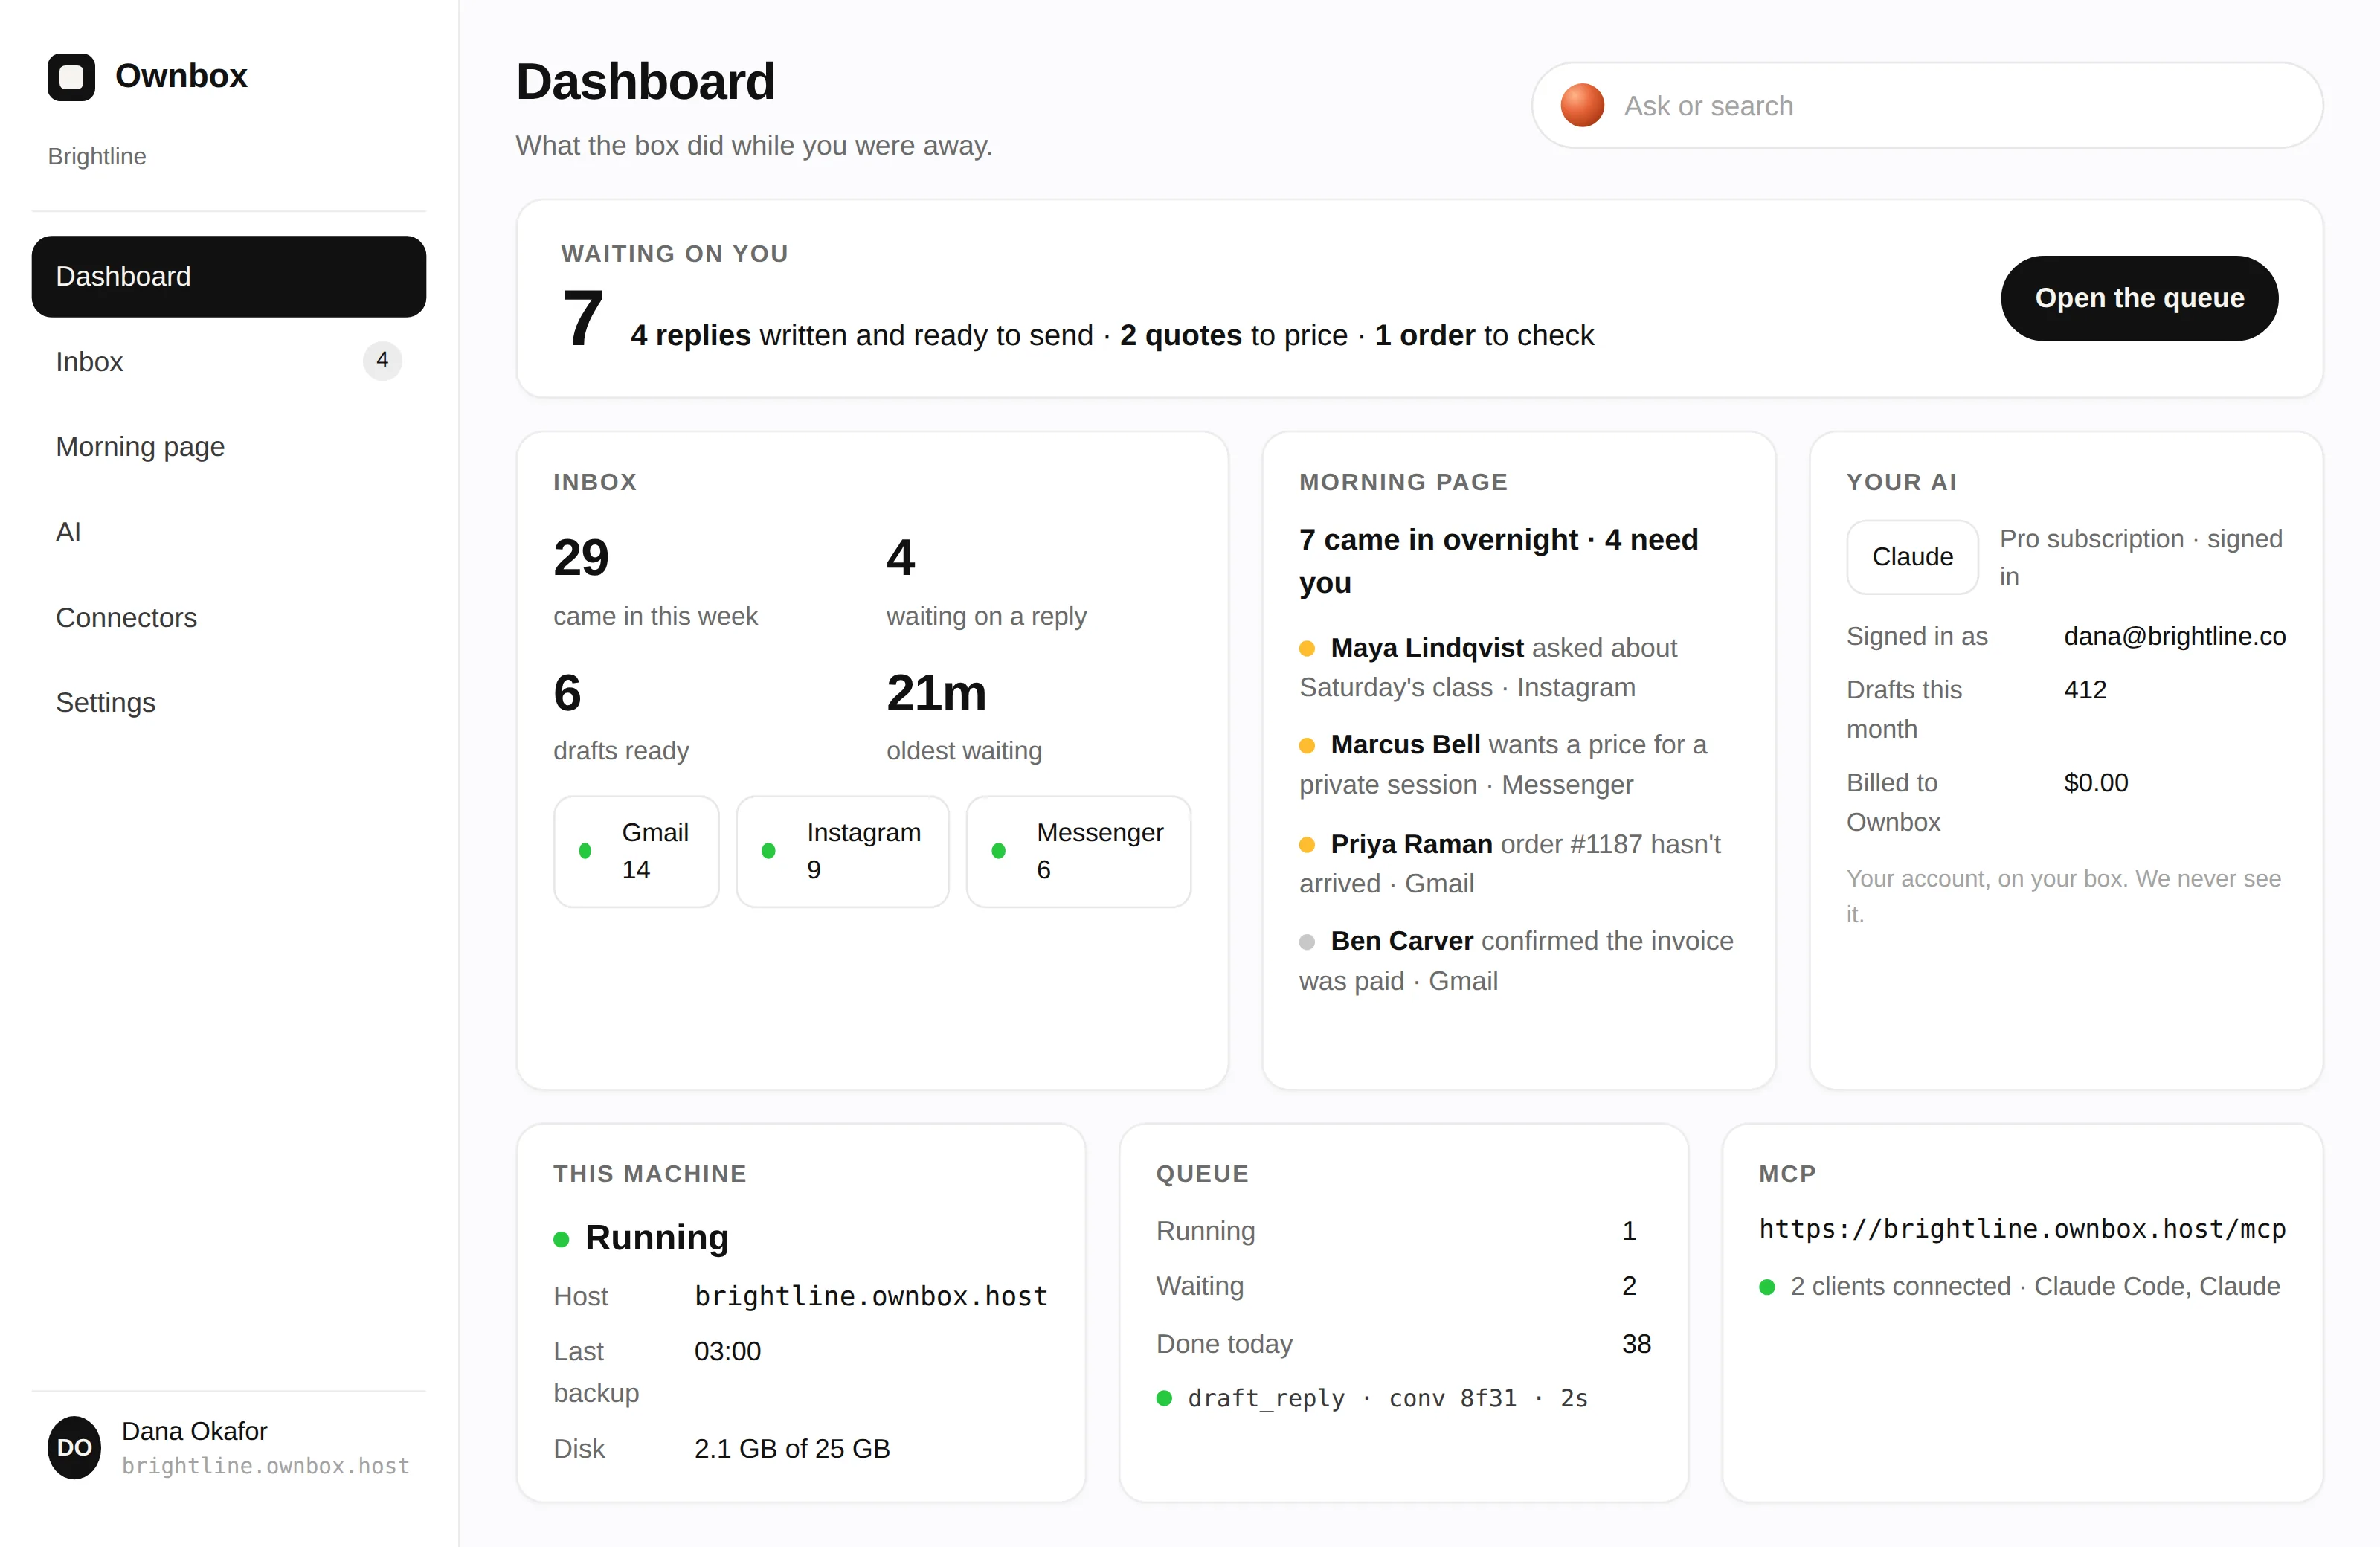Open the AI sidebar item

(x=229, y=532)
